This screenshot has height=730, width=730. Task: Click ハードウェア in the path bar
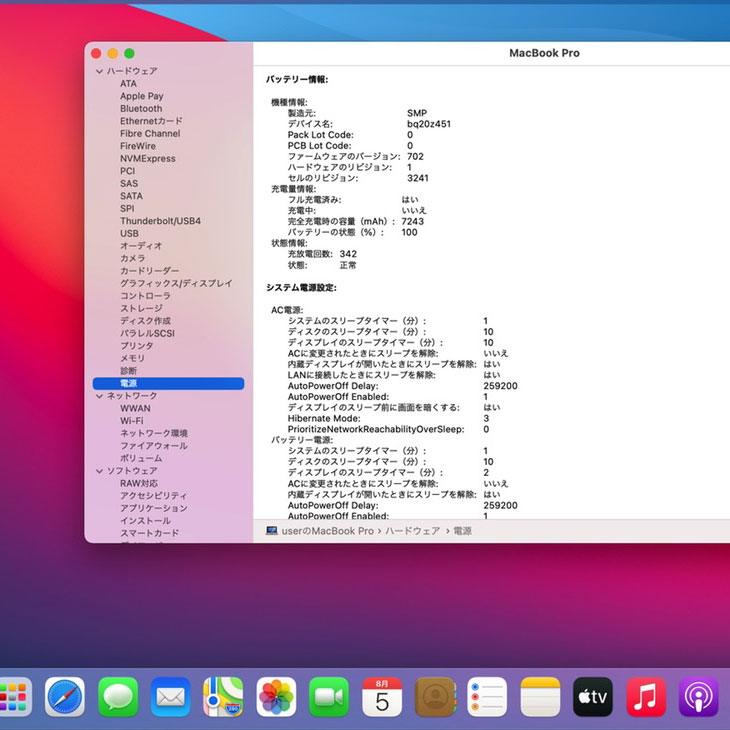(x=412, y=531)
